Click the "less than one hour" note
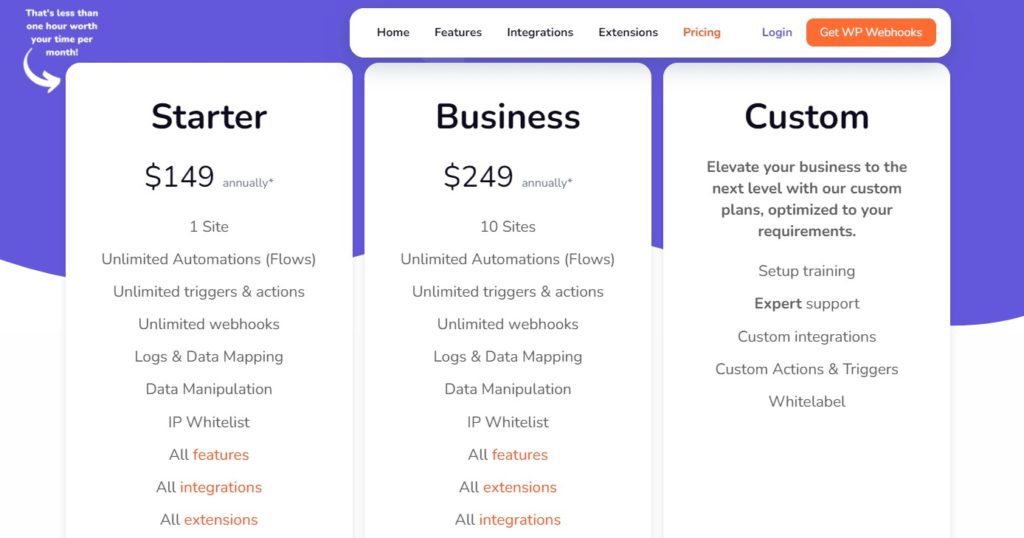The height and width of the screenshot is (538, 1024). click(x=62, y=32)
